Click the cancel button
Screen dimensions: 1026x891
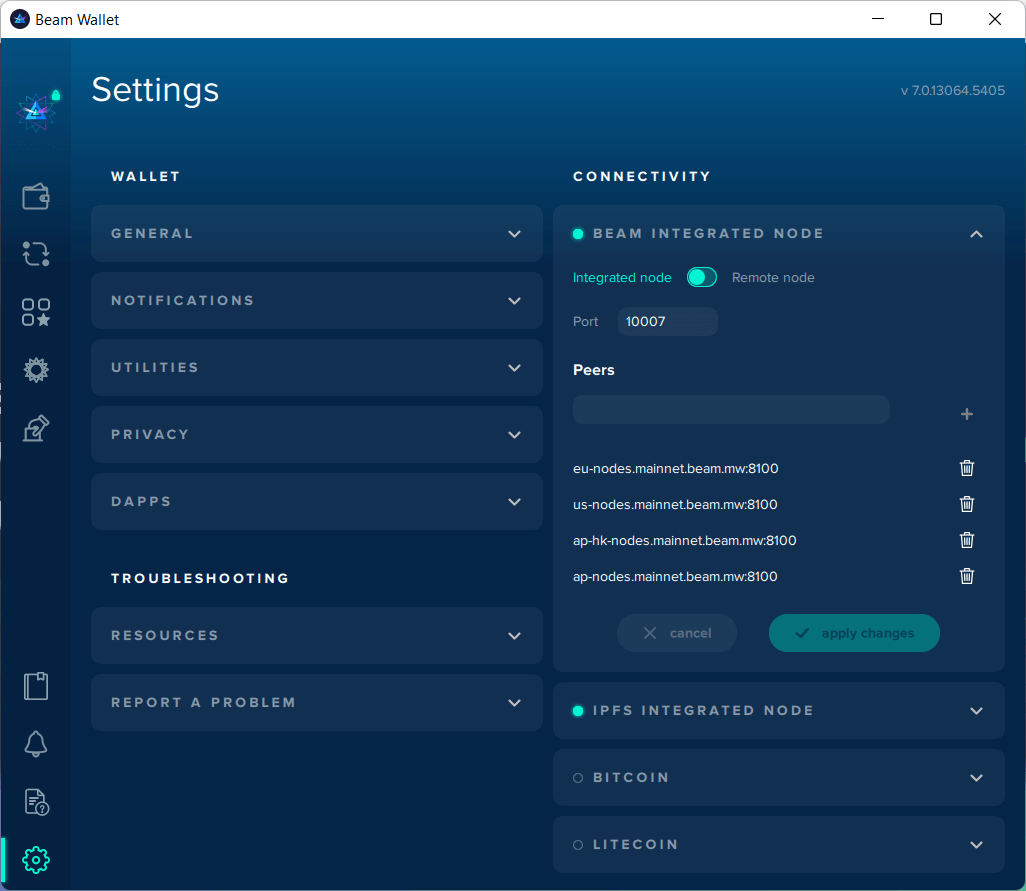pos(677,633)
